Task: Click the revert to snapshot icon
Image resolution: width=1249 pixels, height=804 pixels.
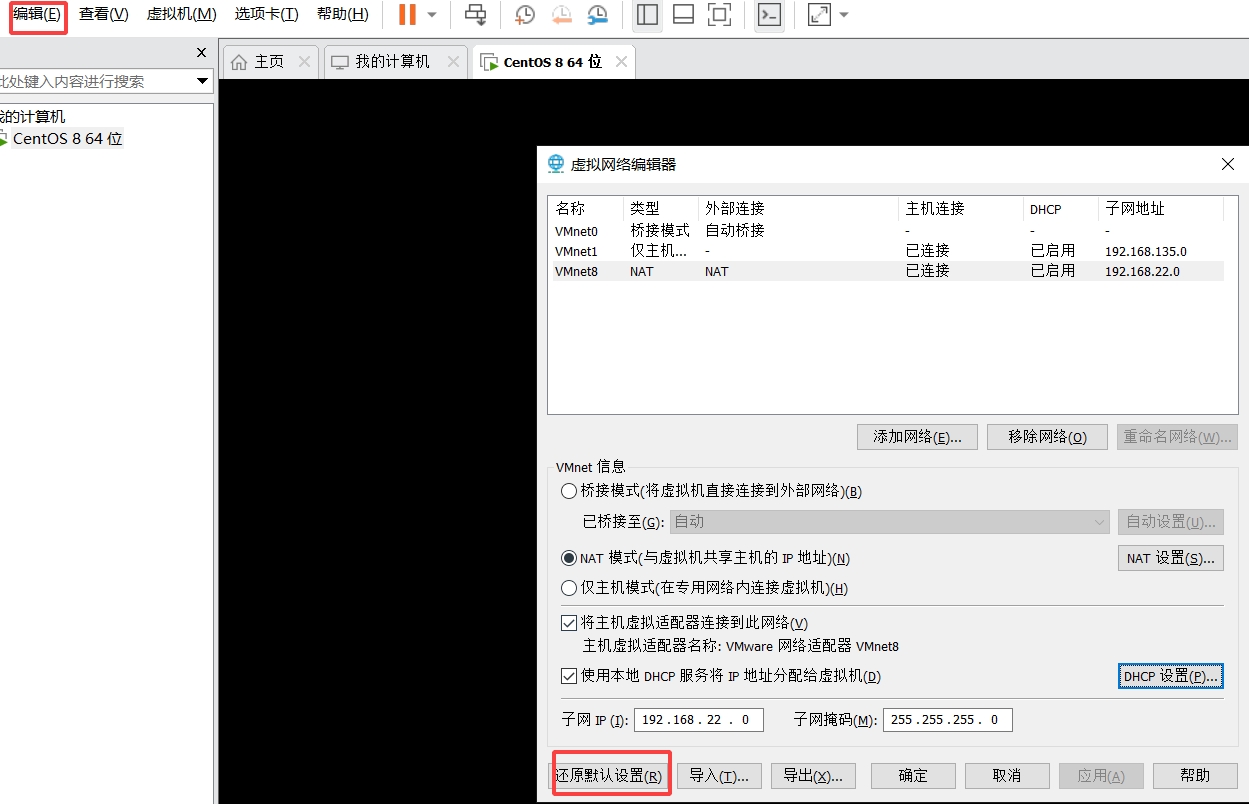Action: [x=561, y=15]
